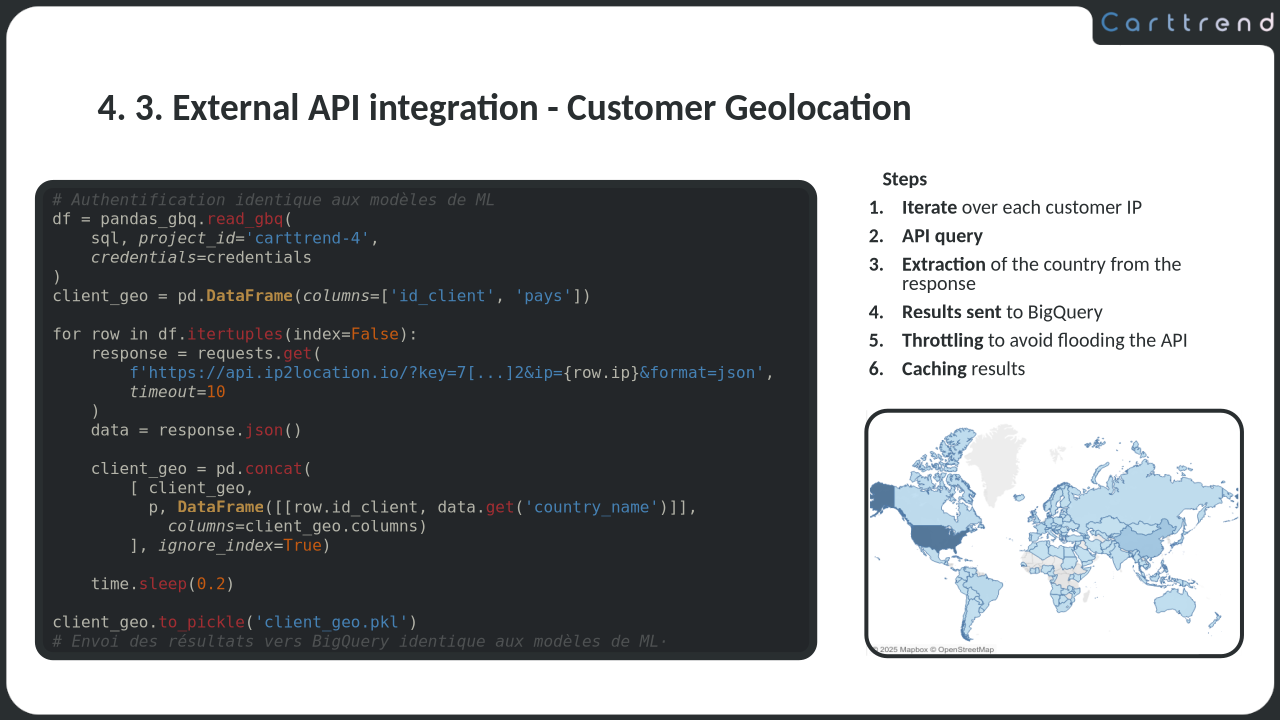The image size is (1280, 720).
Task: Click the 'time.sleep(0.2)' code line
Action: click(162, 584)
